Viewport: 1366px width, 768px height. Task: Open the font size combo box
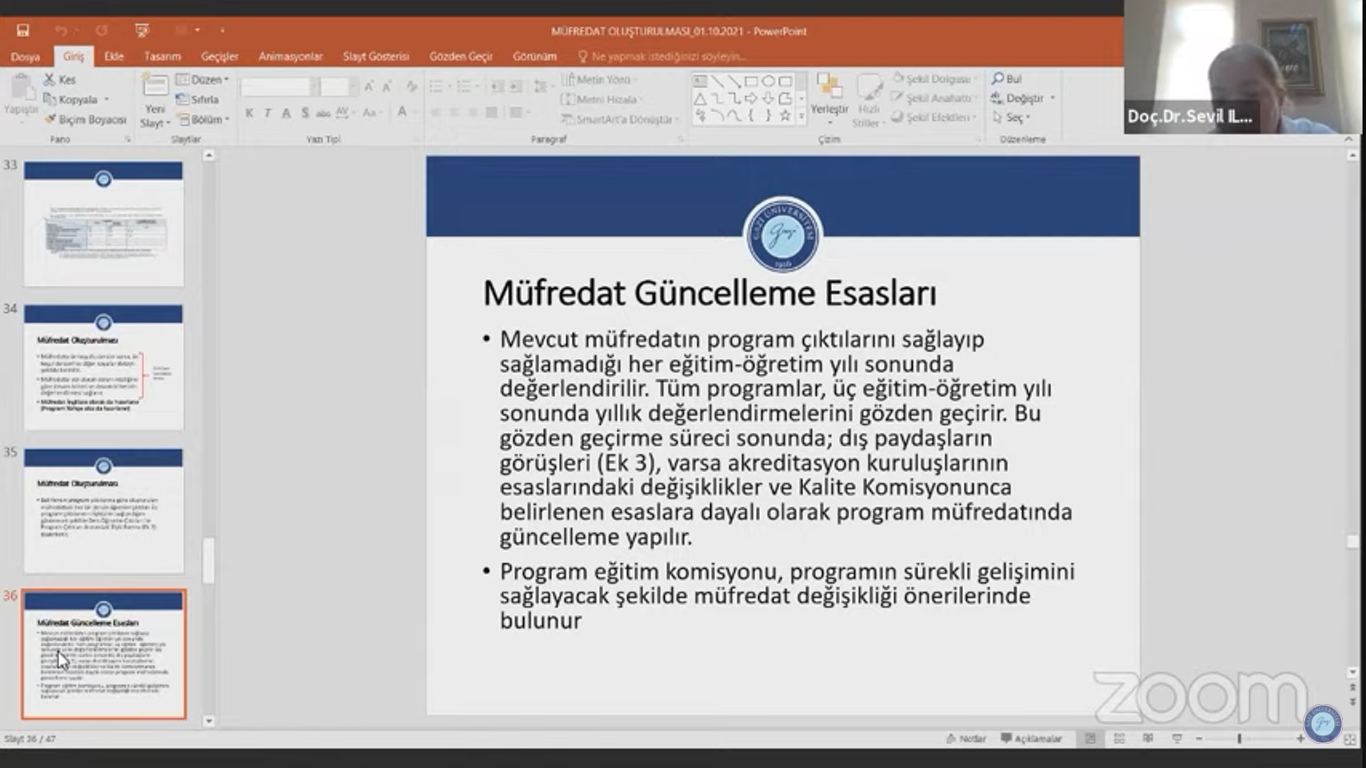[339, 87]
